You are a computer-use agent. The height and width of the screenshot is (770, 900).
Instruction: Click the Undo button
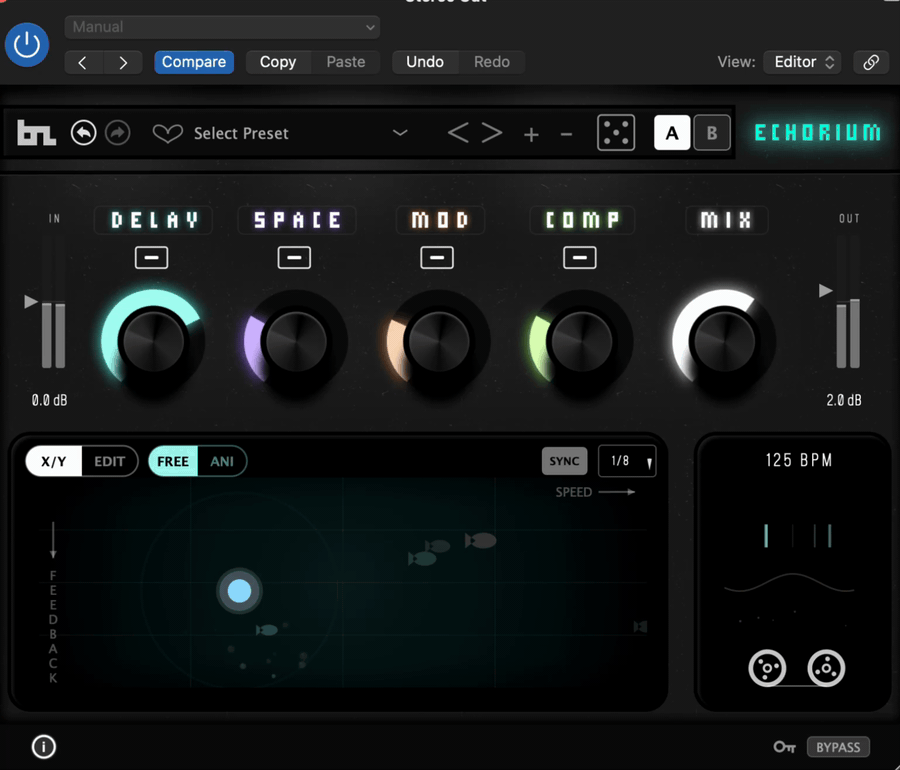(425, 62)
